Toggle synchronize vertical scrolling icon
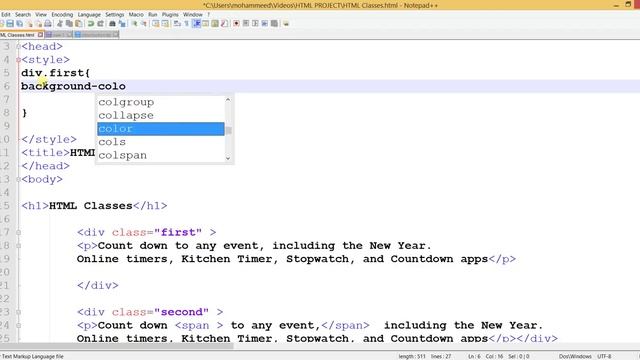 (x=156, y=24)
